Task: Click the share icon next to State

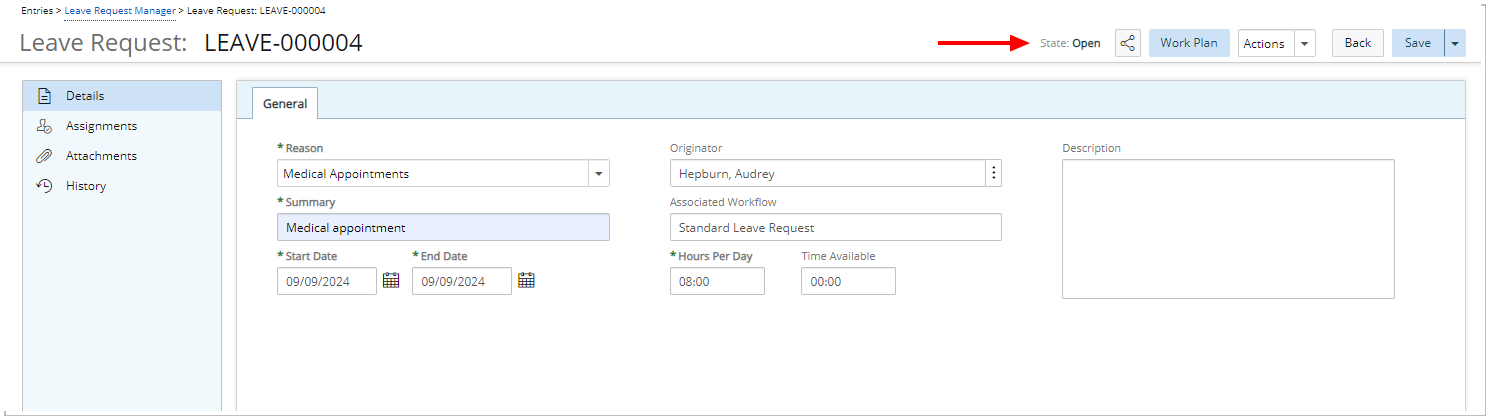Action: 1127,43
